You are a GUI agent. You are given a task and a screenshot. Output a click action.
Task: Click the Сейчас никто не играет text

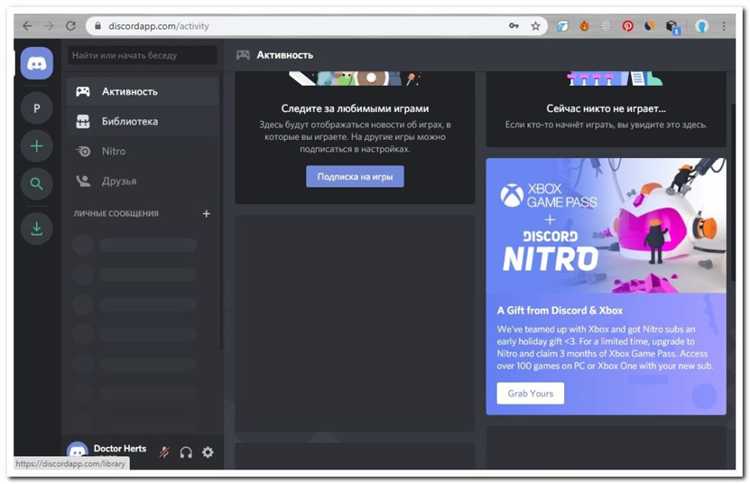(x=606, y=109)
